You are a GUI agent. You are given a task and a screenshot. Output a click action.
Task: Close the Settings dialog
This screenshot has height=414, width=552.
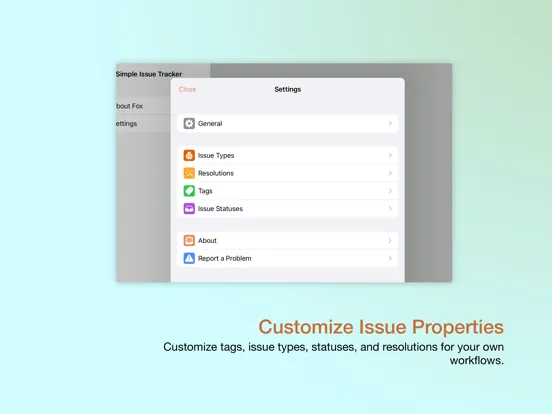pos(187,89)
